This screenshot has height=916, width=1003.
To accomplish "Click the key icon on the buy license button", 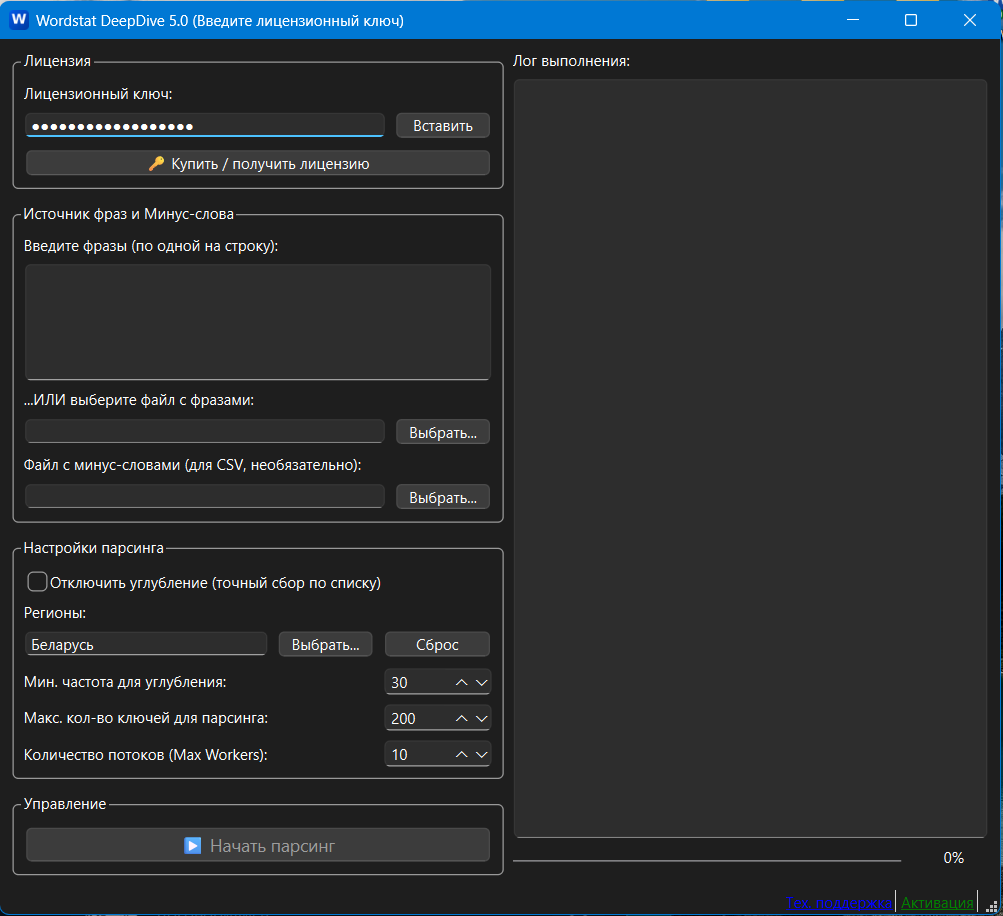I will [x=156, y=164].
